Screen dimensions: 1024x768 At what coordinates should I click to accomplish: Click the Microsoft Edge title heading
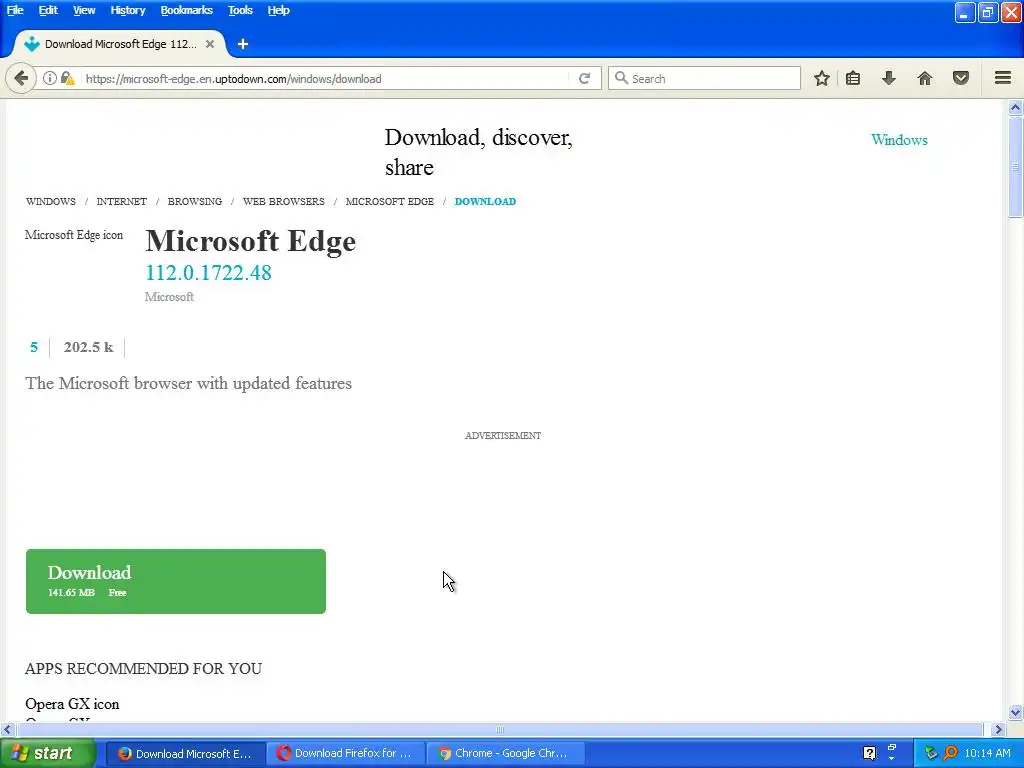tap(251, 241)
